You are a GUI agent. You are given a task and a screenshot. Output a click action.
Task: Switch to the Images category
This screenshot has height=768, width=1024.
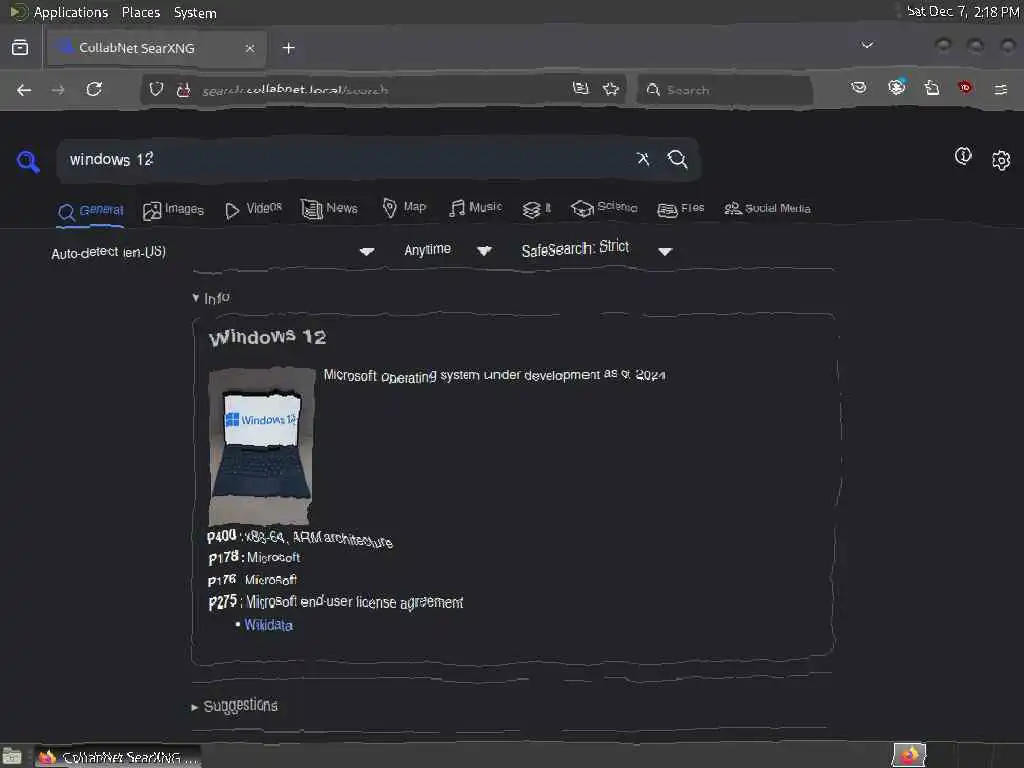coord(173,210)
